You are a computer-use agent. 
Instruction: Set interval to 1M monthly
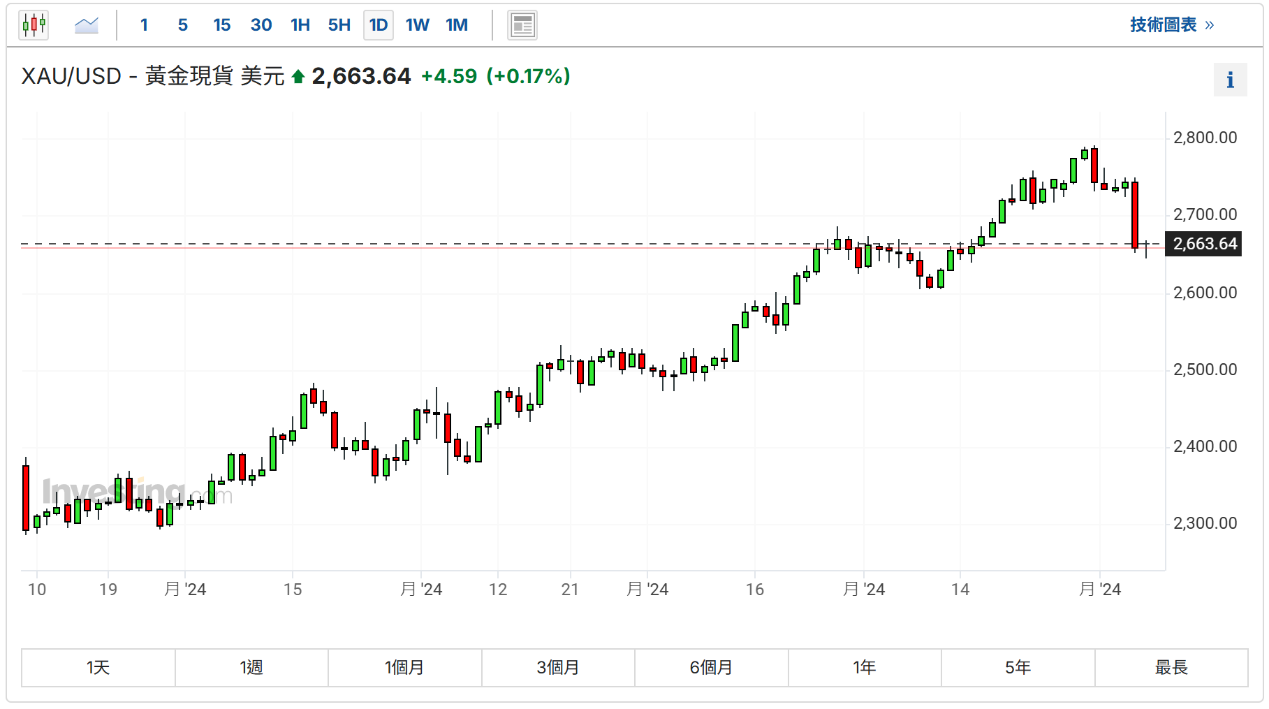click(x=456, y=25)
